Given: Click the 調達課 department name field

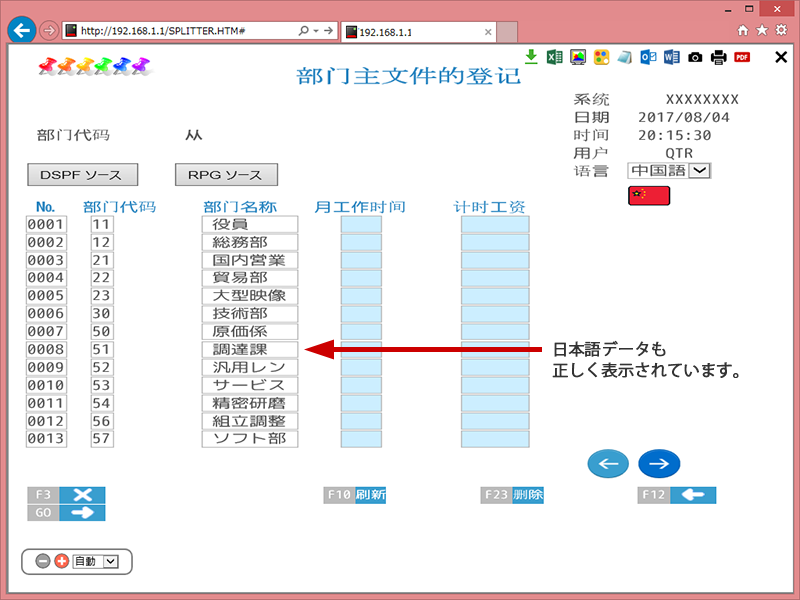Looking at the screenshot, I should pyautogui.click(x=250, y=349).
